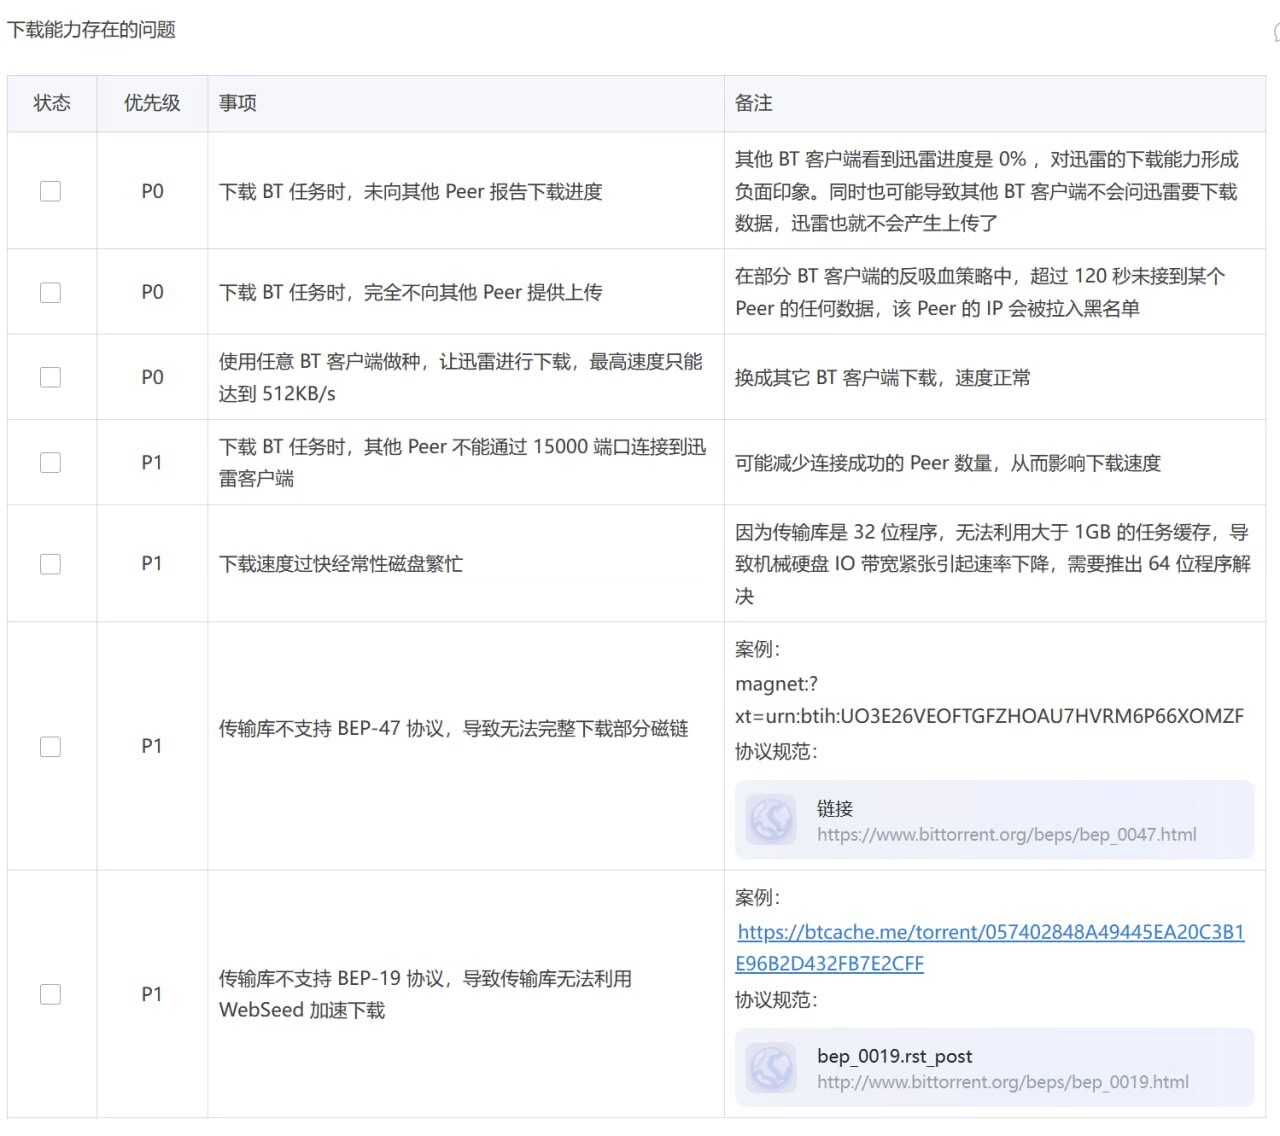Click the note 换成其它 BT 客户端下载，速度正常
The image size is (1280, 1136).
(x=883, y=378)
